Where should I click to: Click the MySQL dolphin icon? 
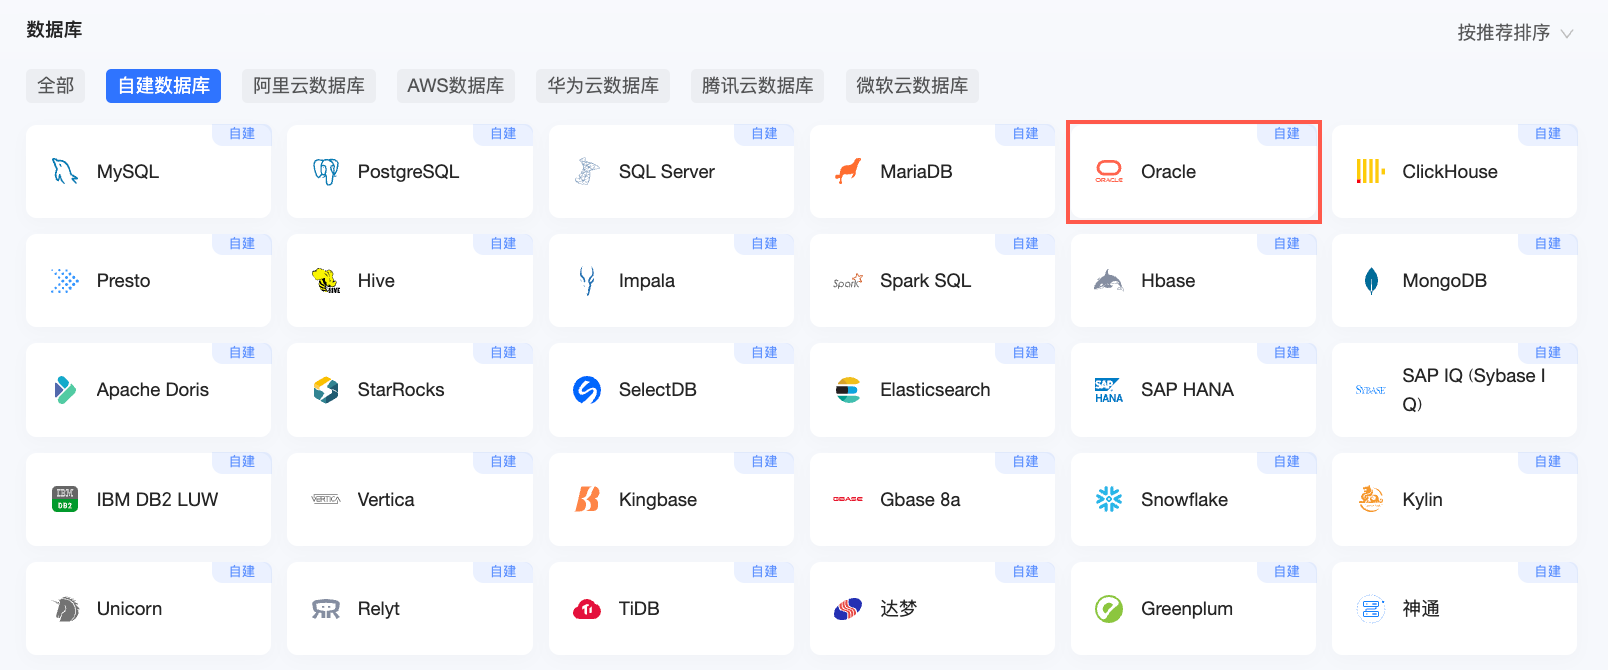65,171
